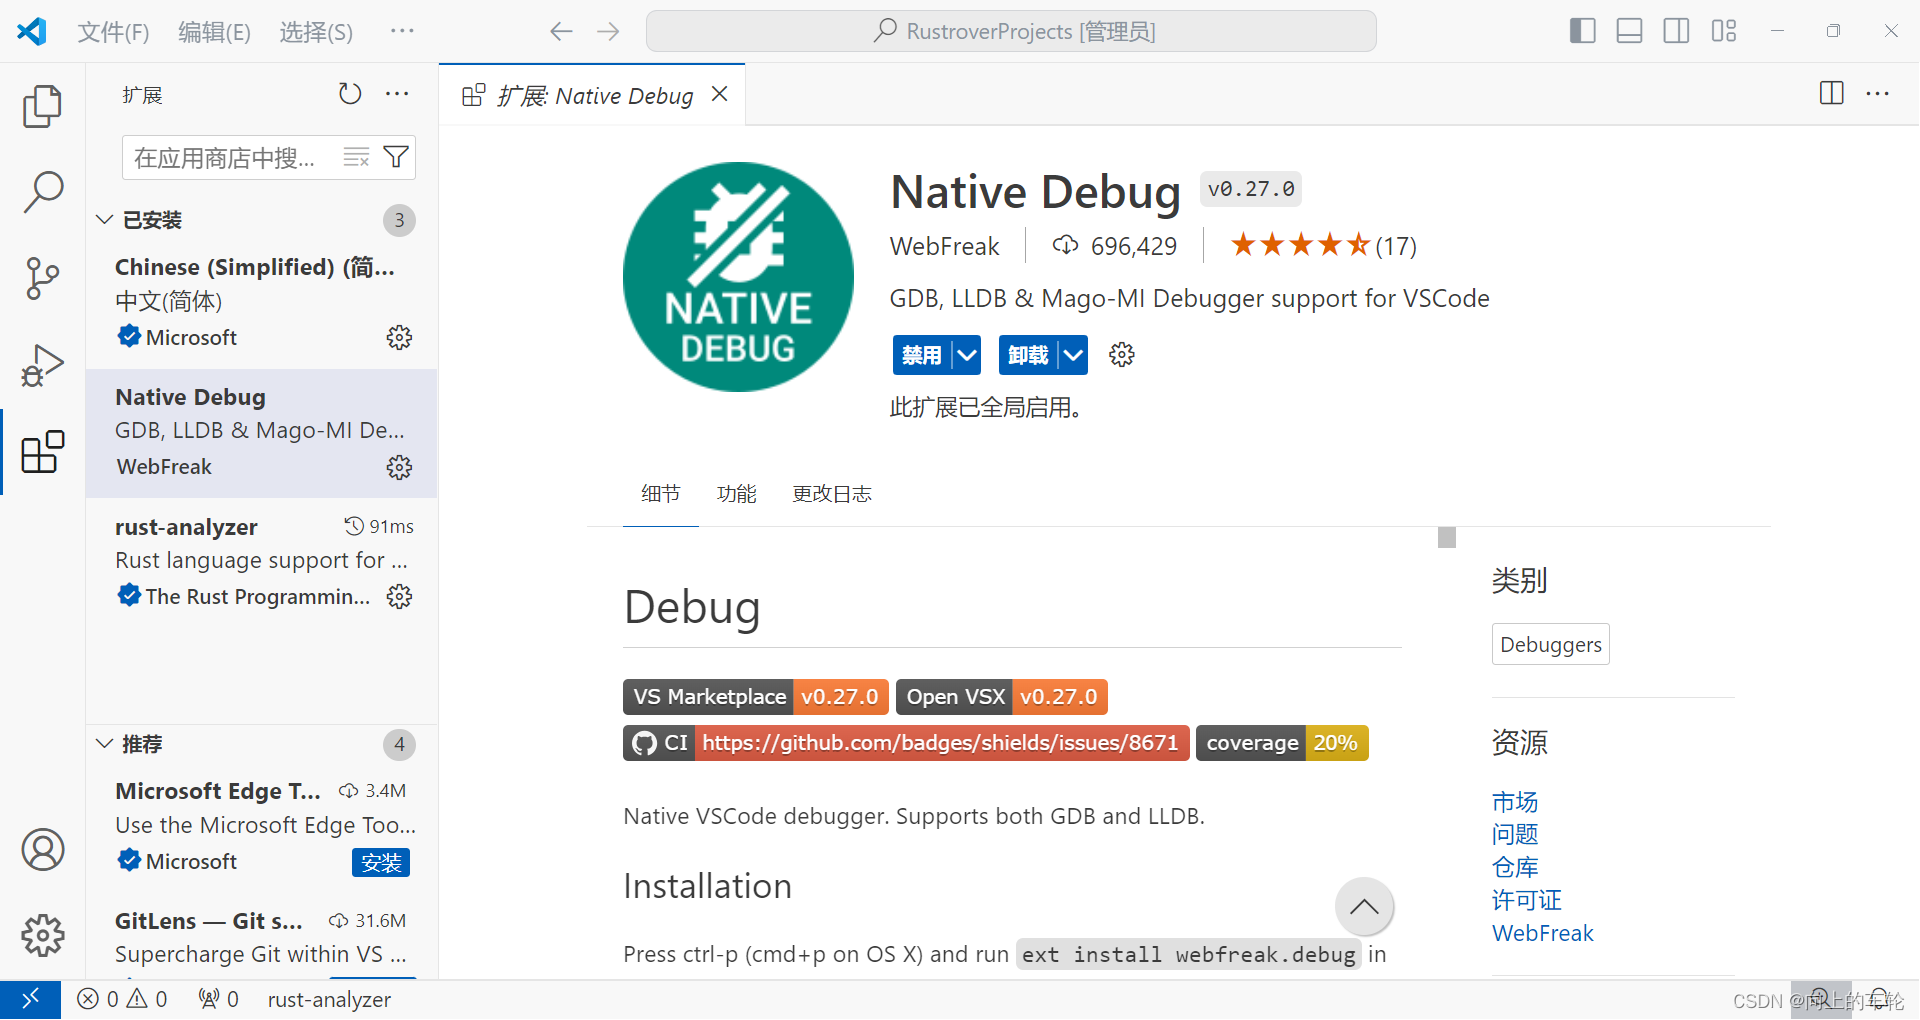Viewport: 1920px width, 1020px height.
Task: Open Source Control view
Action: point(42,278)
